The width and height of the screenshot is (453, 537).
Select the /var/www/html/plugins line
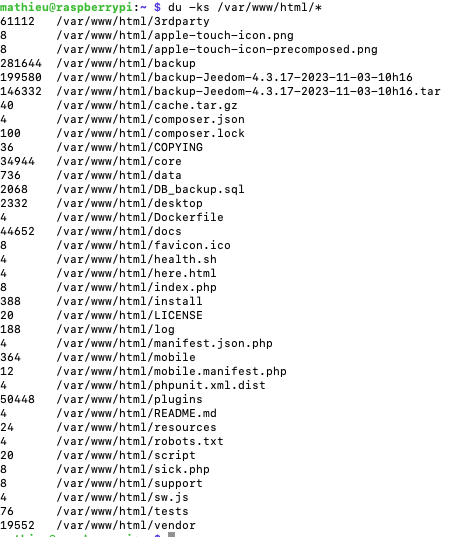coord(101,399)
